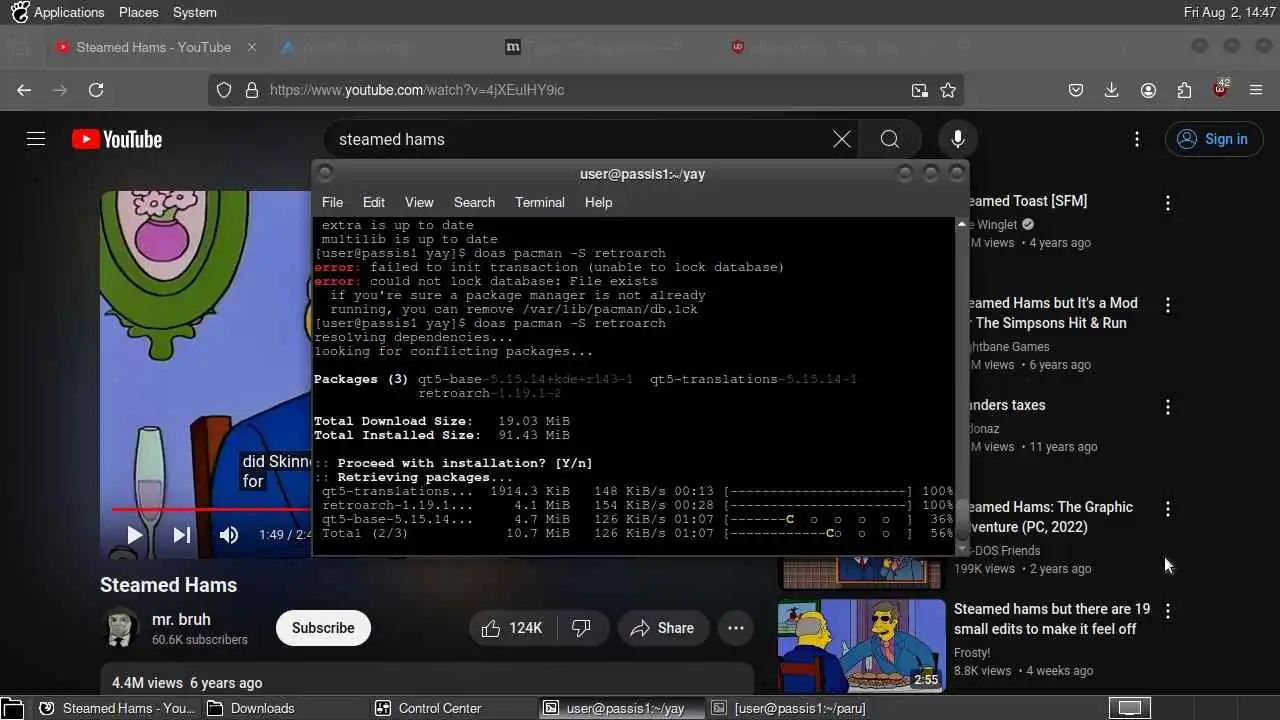Open the Pocket save icon

click(1076, 90)
